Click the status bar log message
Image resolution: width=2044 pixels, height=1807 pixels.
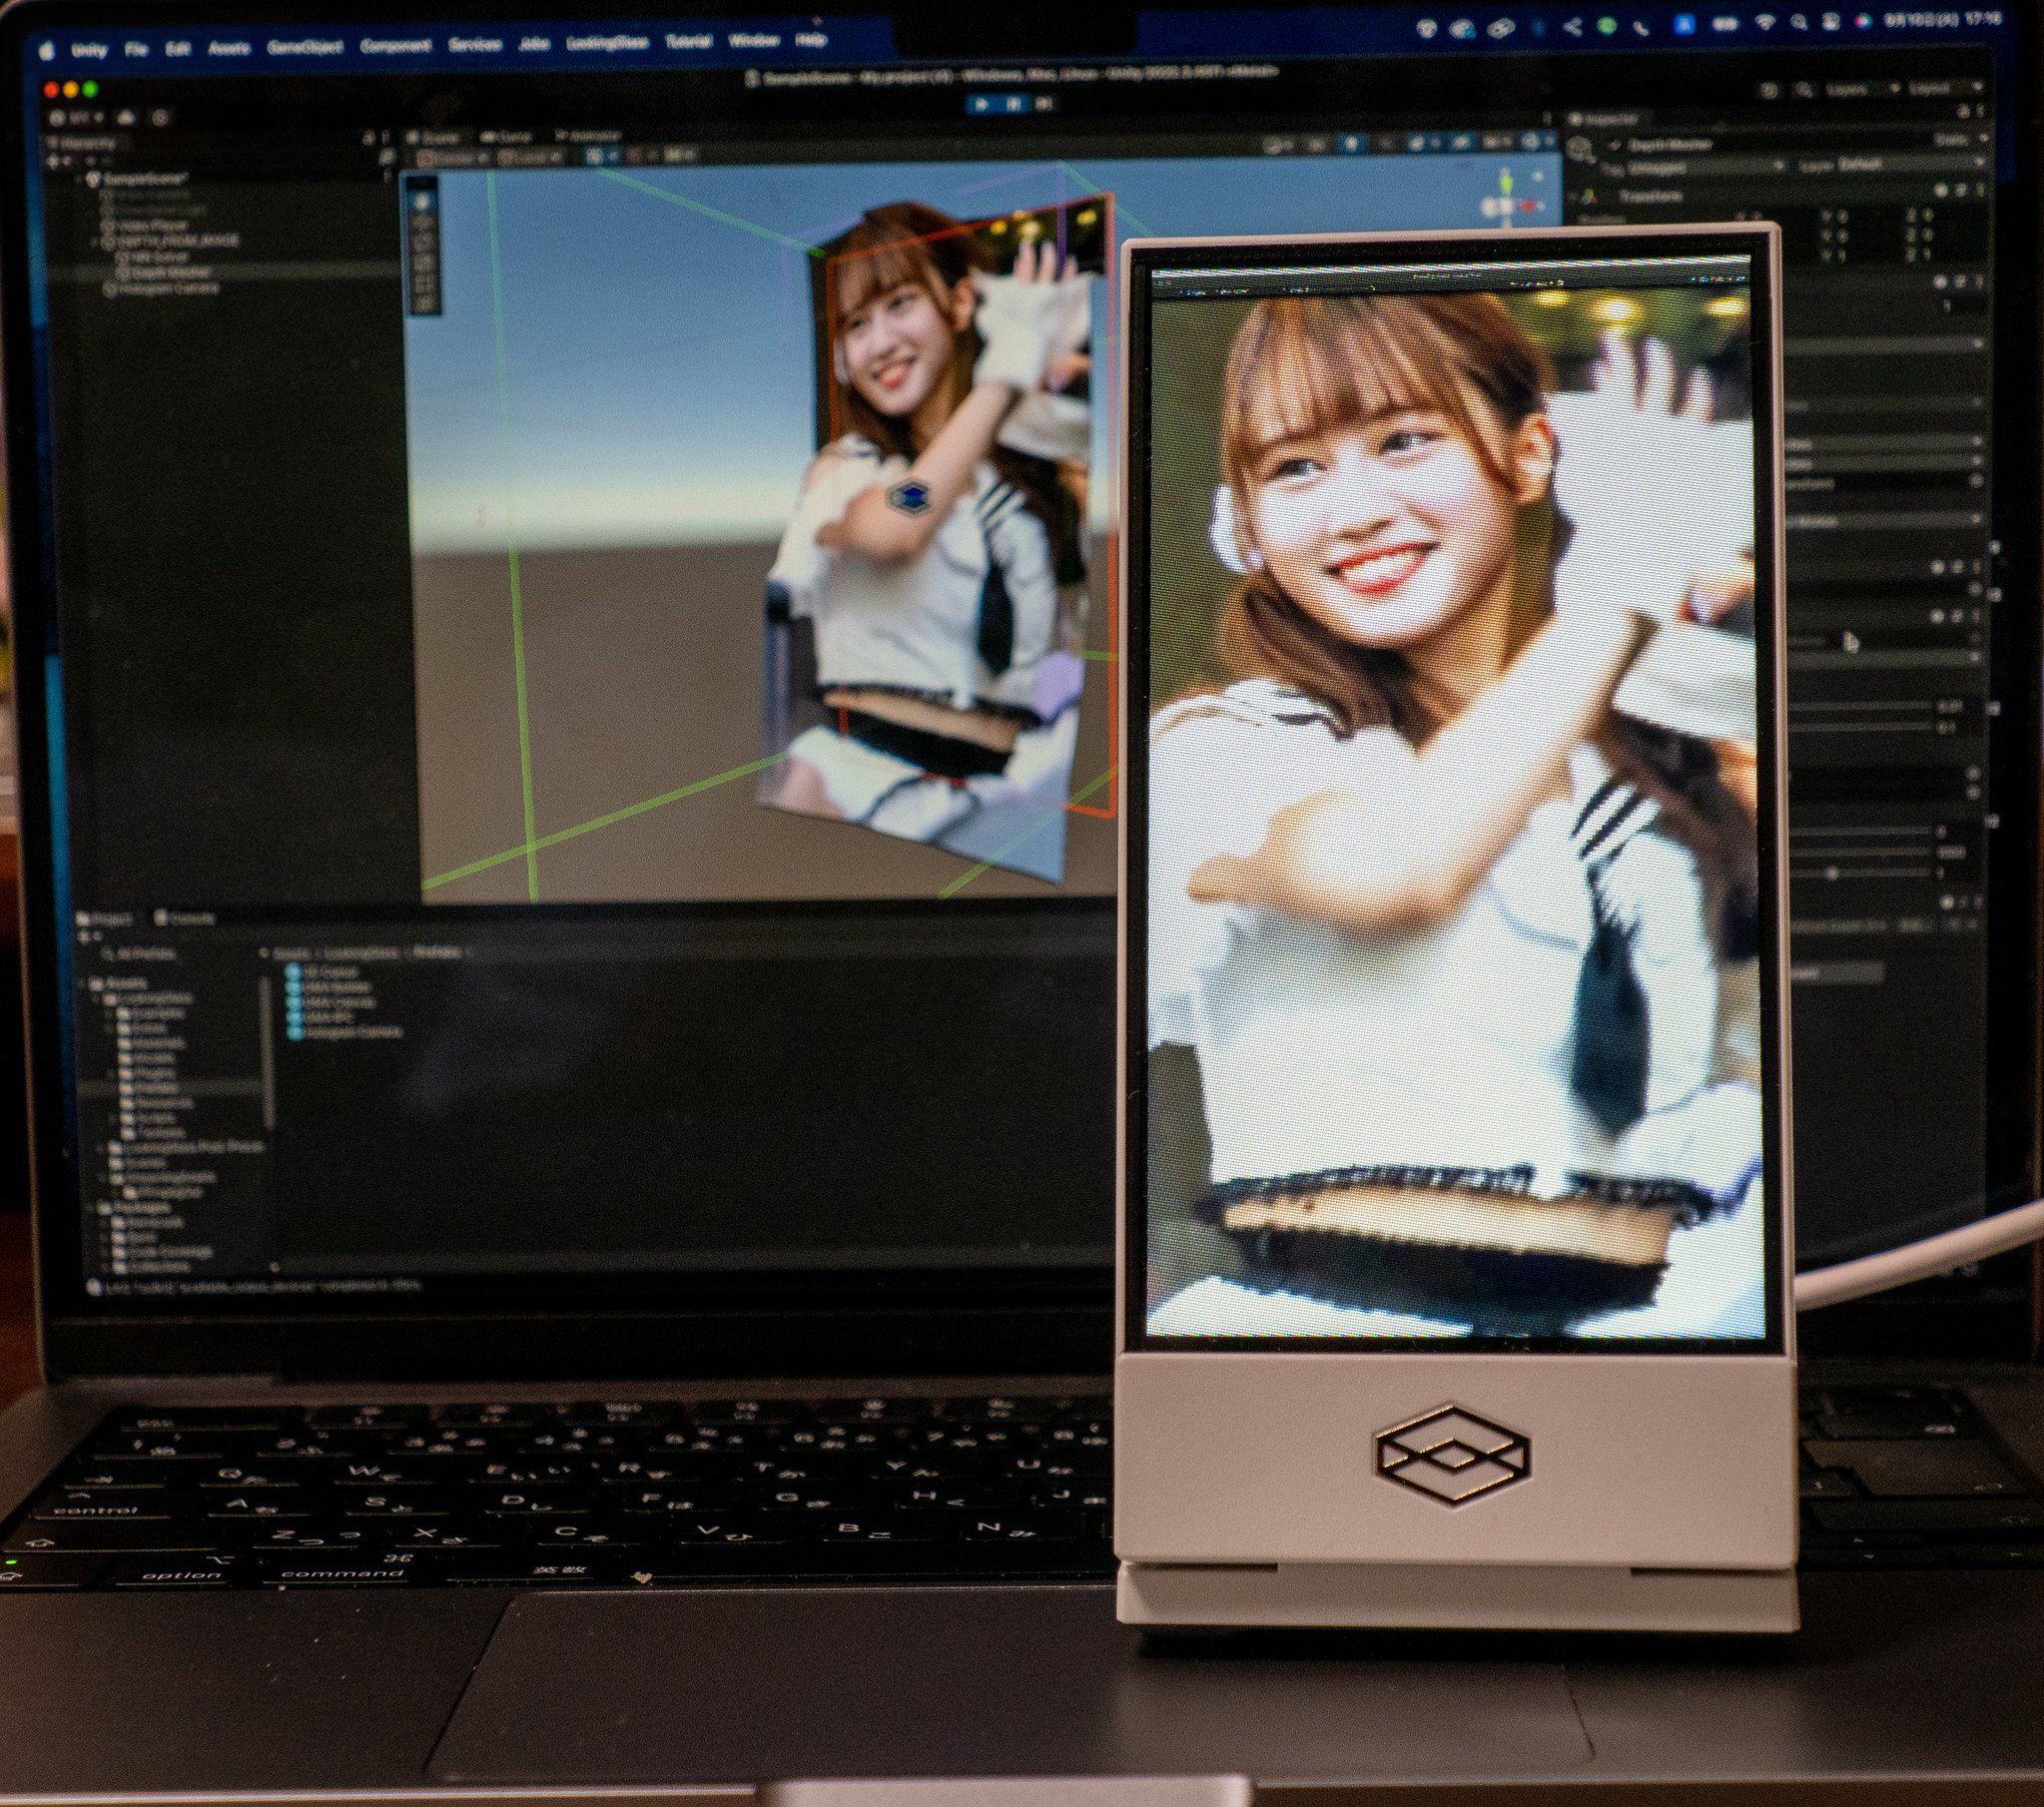click(x=255, y=1286)
